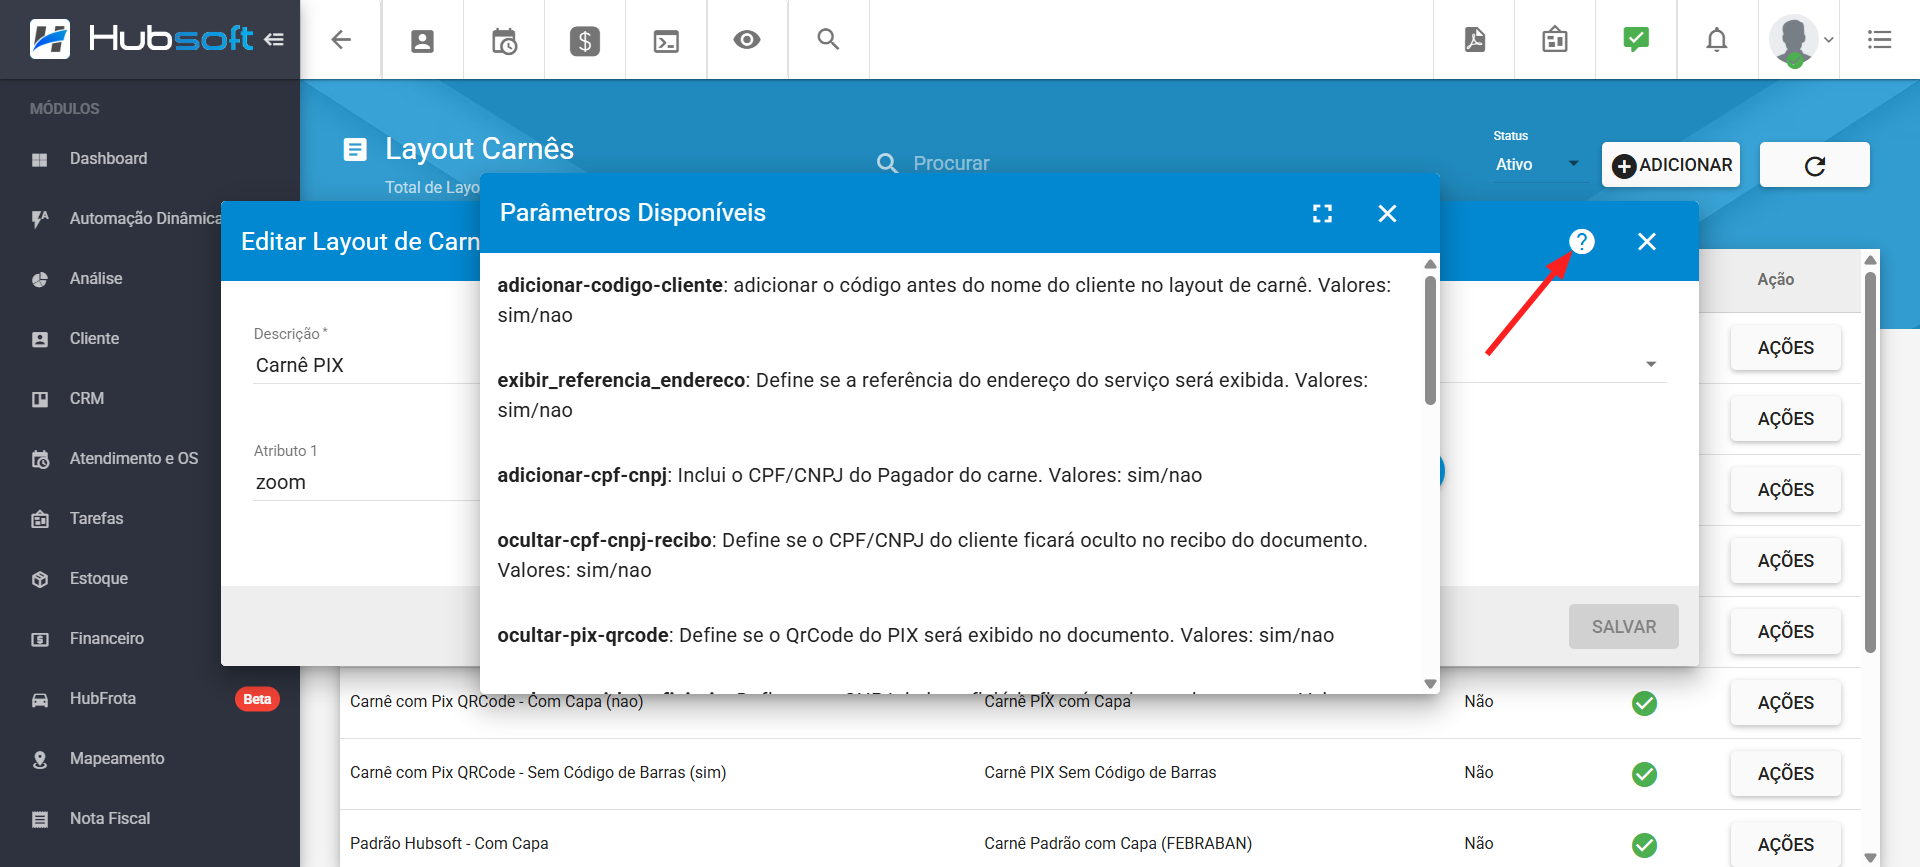Screen dimensions: 1920x867
Task: Open the agenda briefcase calendar icon
Action: [1555, 40]
